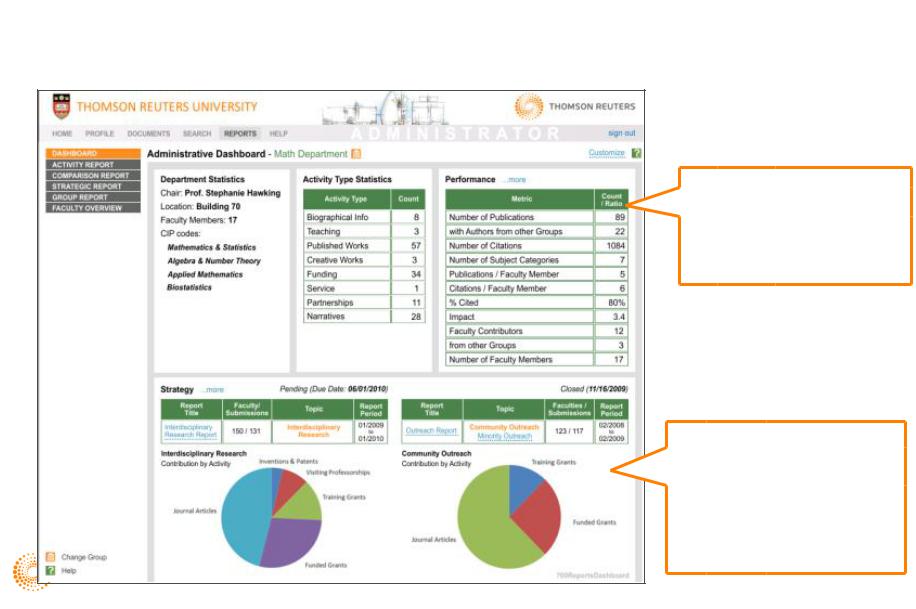916x609 pixels.
Task: Click the Change Group label
Action: coord(84,557)
